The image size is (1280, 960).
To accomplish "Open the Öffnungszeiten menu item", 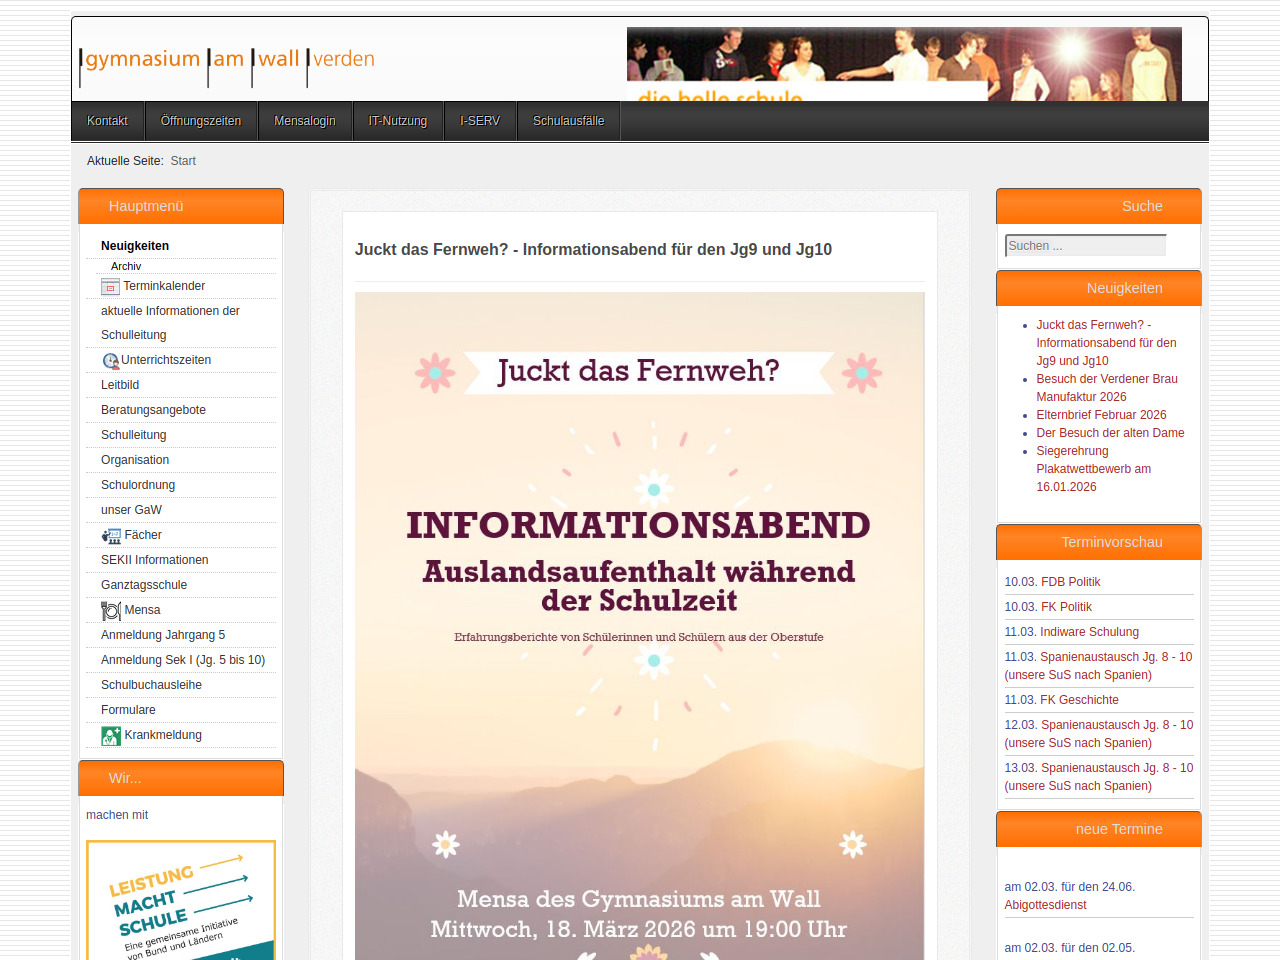I will tap(201, 121).
